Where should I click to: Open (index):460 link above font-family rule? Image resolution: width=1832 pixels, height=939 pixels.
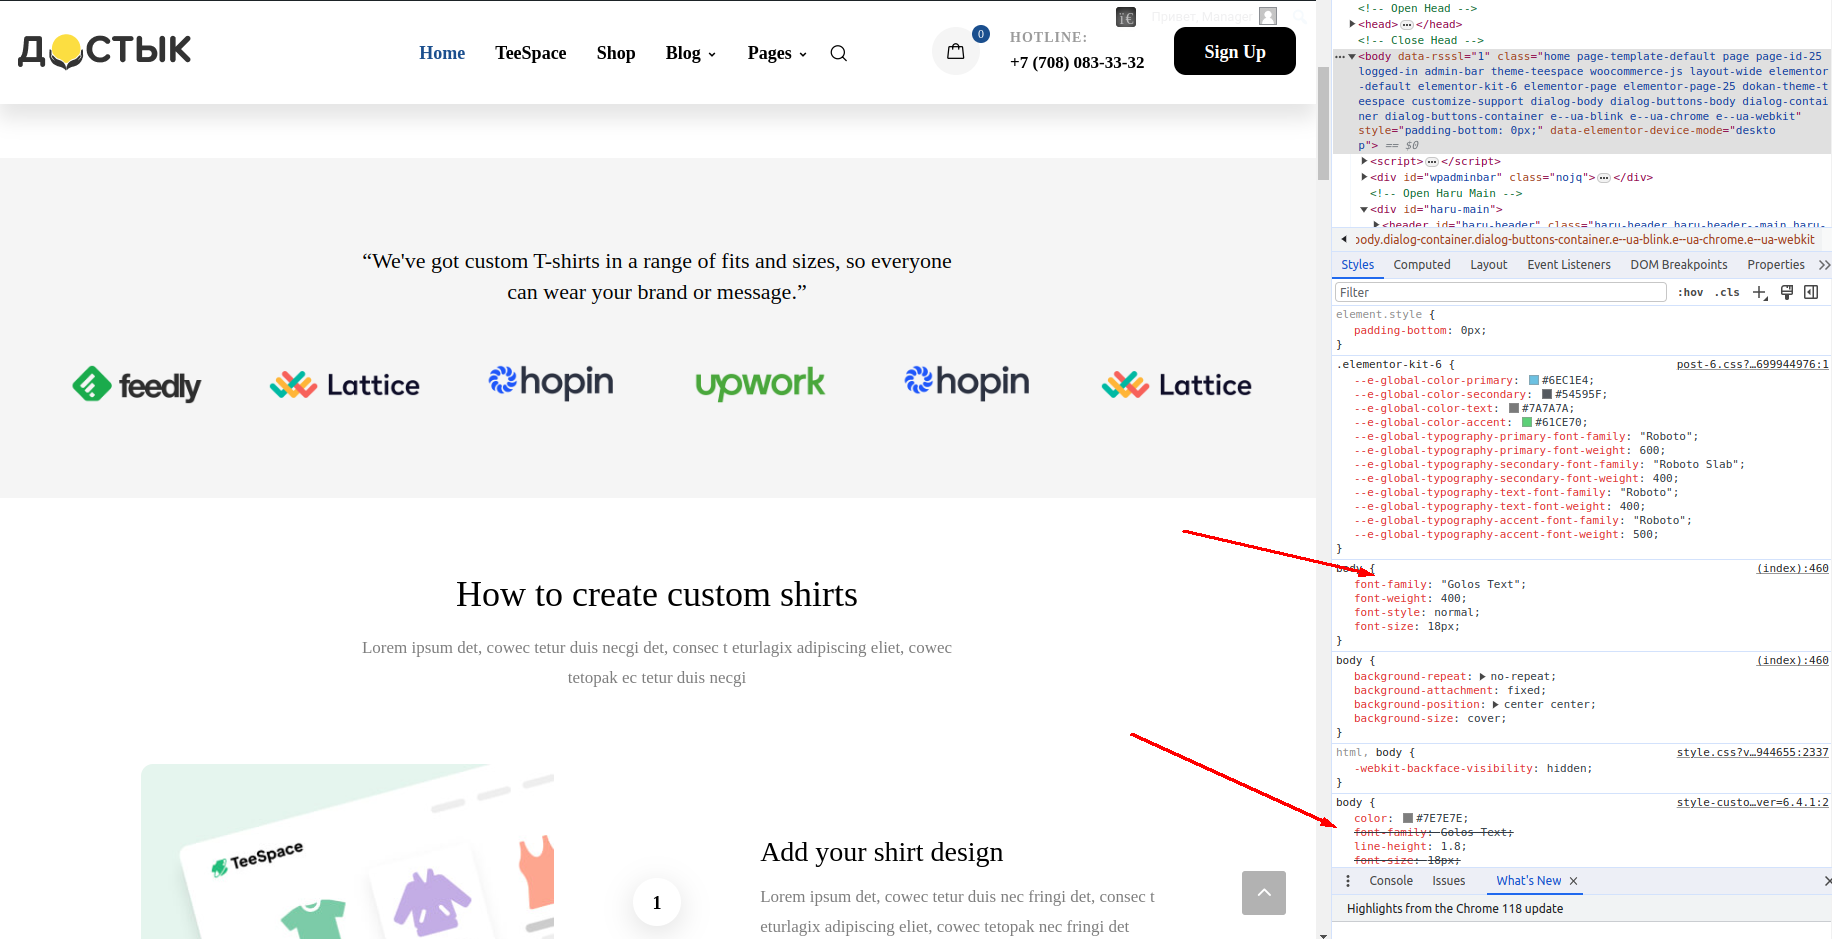pos(1792,569)
